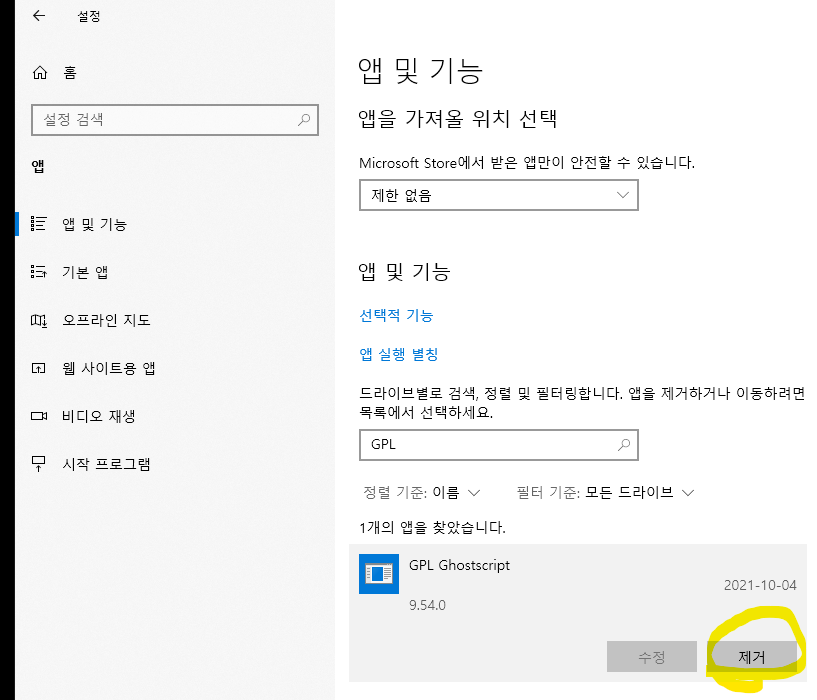Viewport: 817px width, 700px height.
Task: Open the 제한 없음 dropdown
Action: [x=499, y=195]
